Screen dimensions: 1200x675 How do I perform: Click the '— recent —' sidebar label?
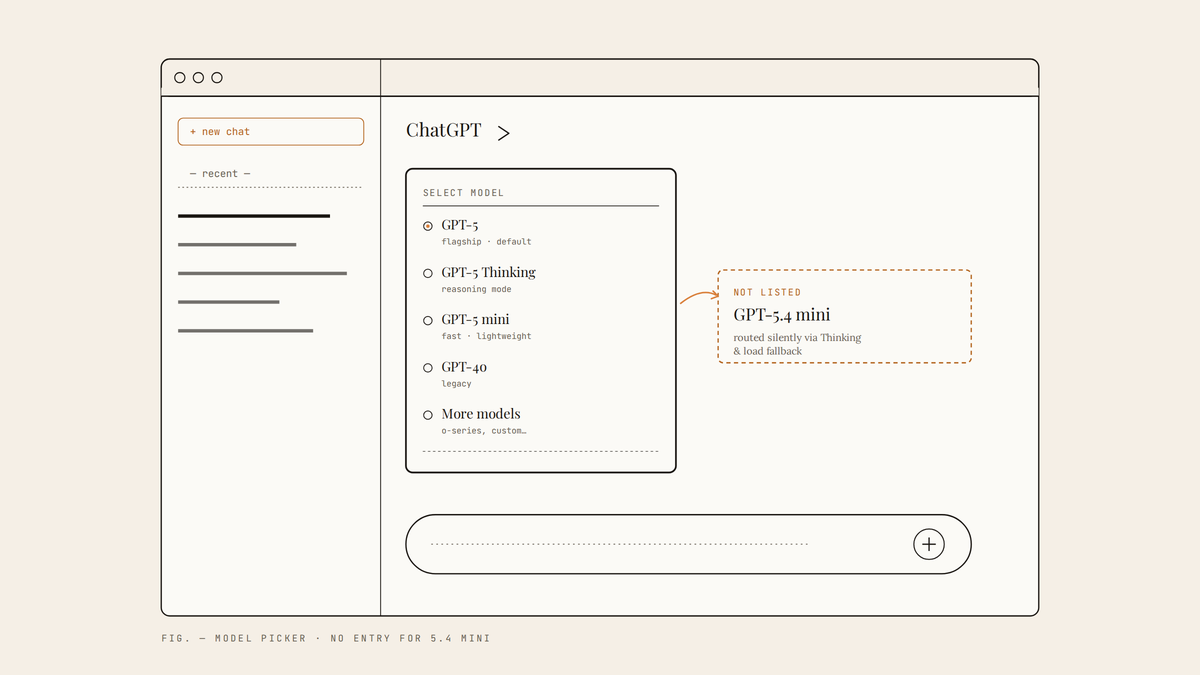point(220,174)
